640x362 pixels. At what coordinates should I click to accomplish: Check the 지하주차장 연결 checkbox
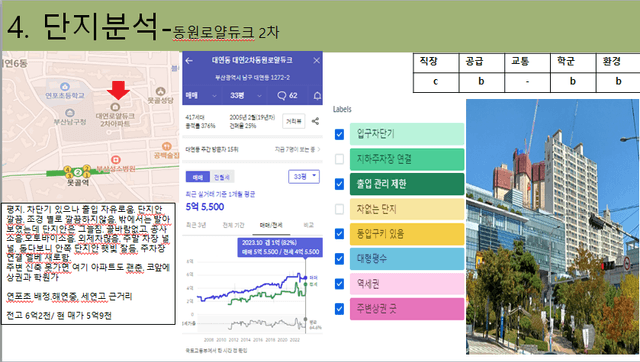coord(339,159)
